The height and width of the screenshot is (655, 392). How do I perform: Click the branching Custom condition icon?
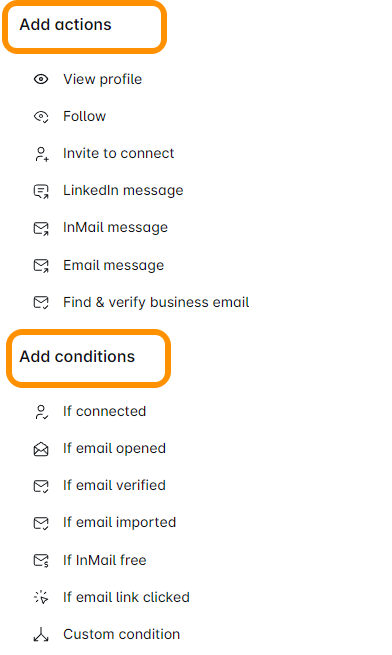41,635
